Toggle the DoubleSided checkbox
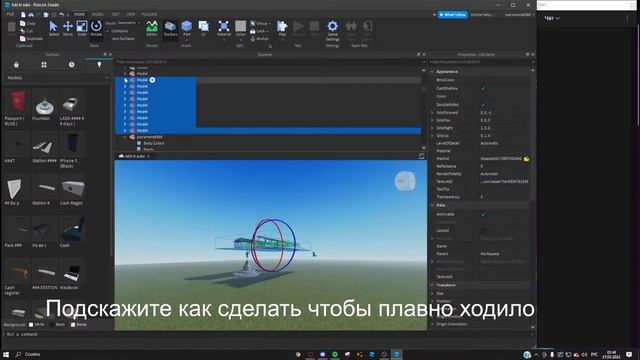This screenshot has height=360, width=640. point(483,105)
